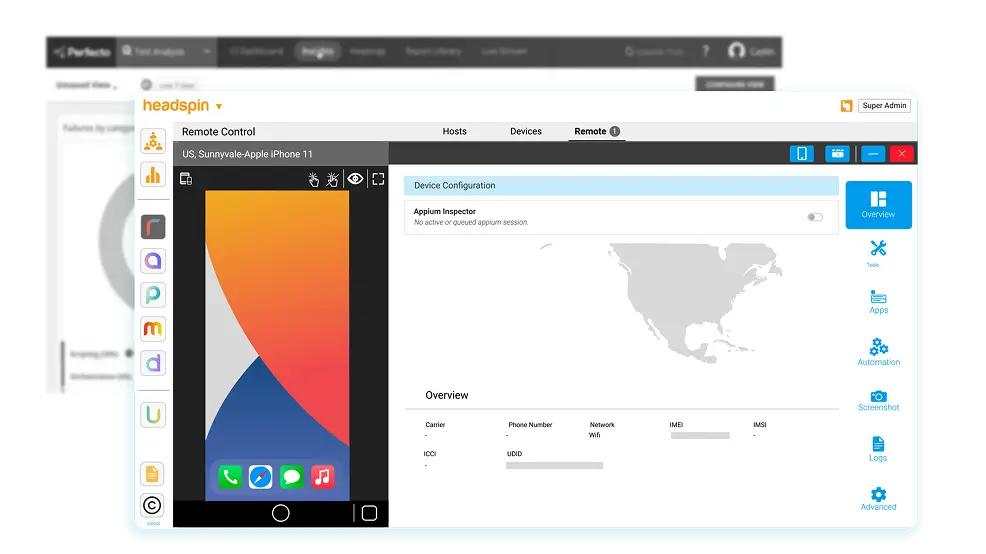Click the orange icon beside Super Admin

846,106
